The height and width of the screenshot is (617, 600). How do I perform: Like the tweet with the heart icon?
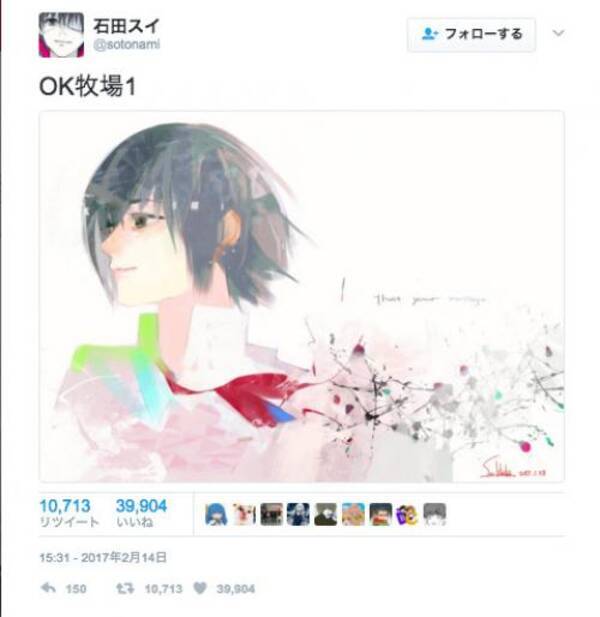tap(200, 588)
